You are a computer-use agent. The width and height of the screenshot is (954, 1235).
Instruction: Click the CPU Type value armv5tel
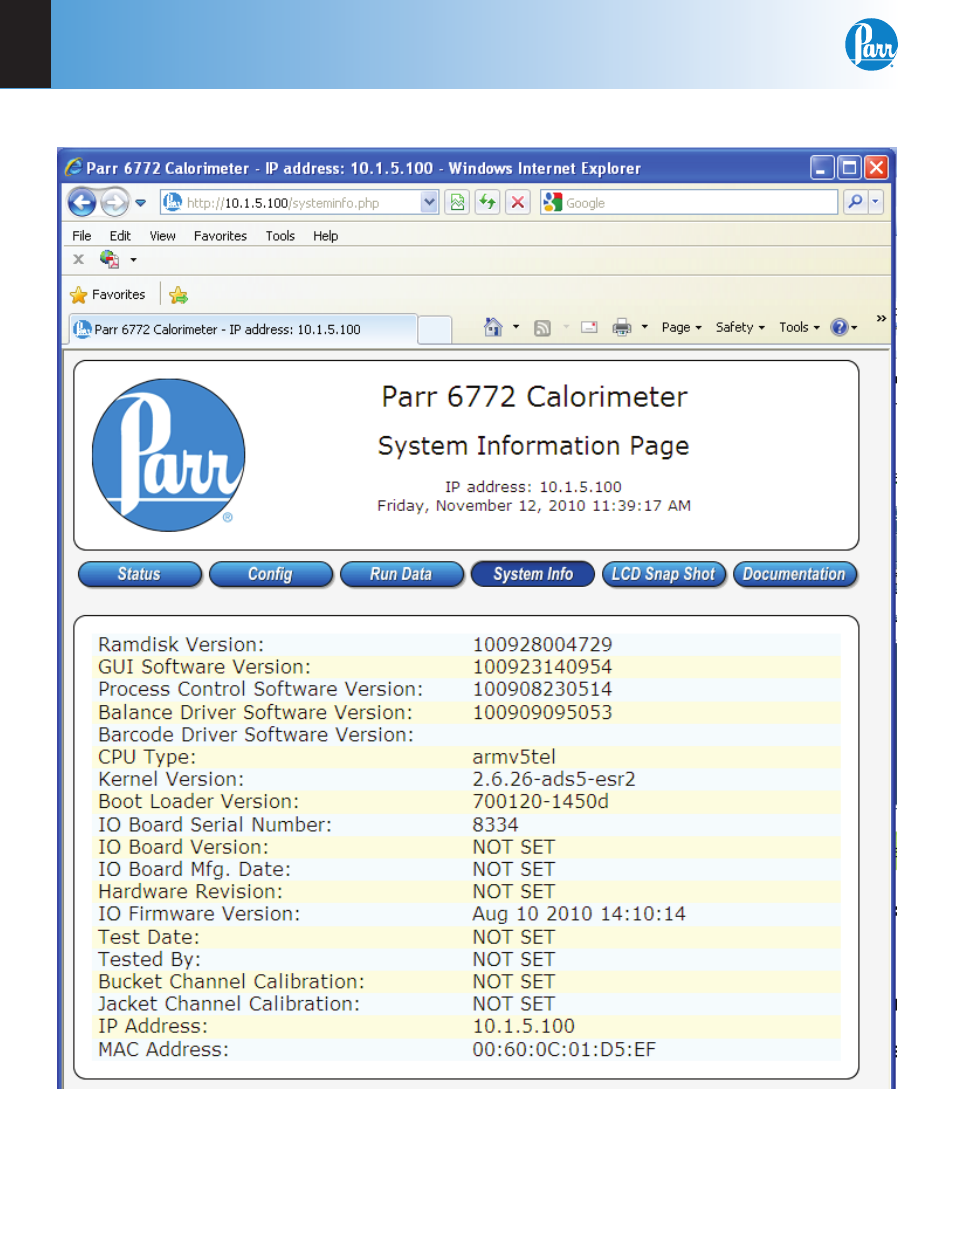(514, 757)
